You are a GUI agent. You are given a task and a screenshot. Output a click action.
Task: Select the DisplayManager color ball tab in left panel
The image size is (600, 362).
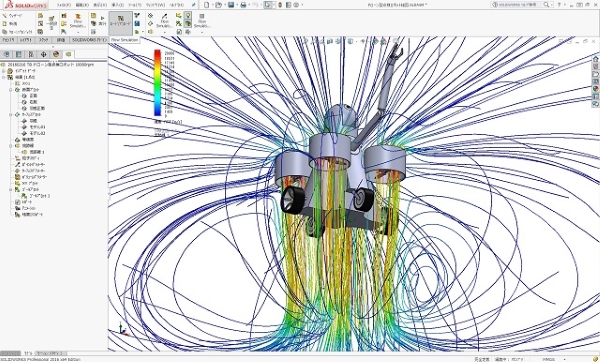coord(56,54)
